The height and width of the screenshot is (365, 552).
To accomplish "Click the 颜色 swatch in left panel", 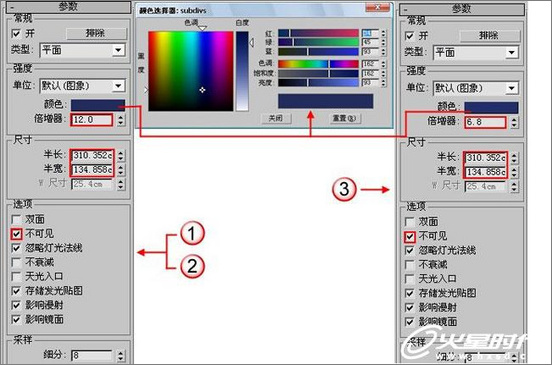I will tap(98, 105).
